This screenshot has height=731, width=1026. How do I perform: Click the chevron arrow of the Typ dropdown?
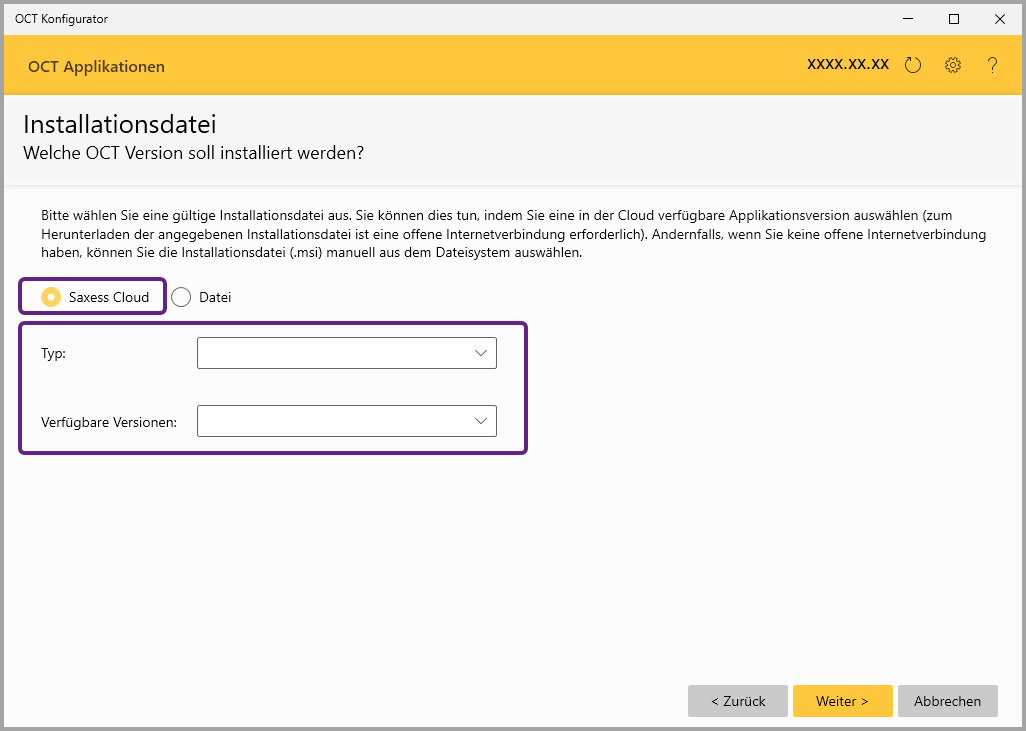[481, 353]
